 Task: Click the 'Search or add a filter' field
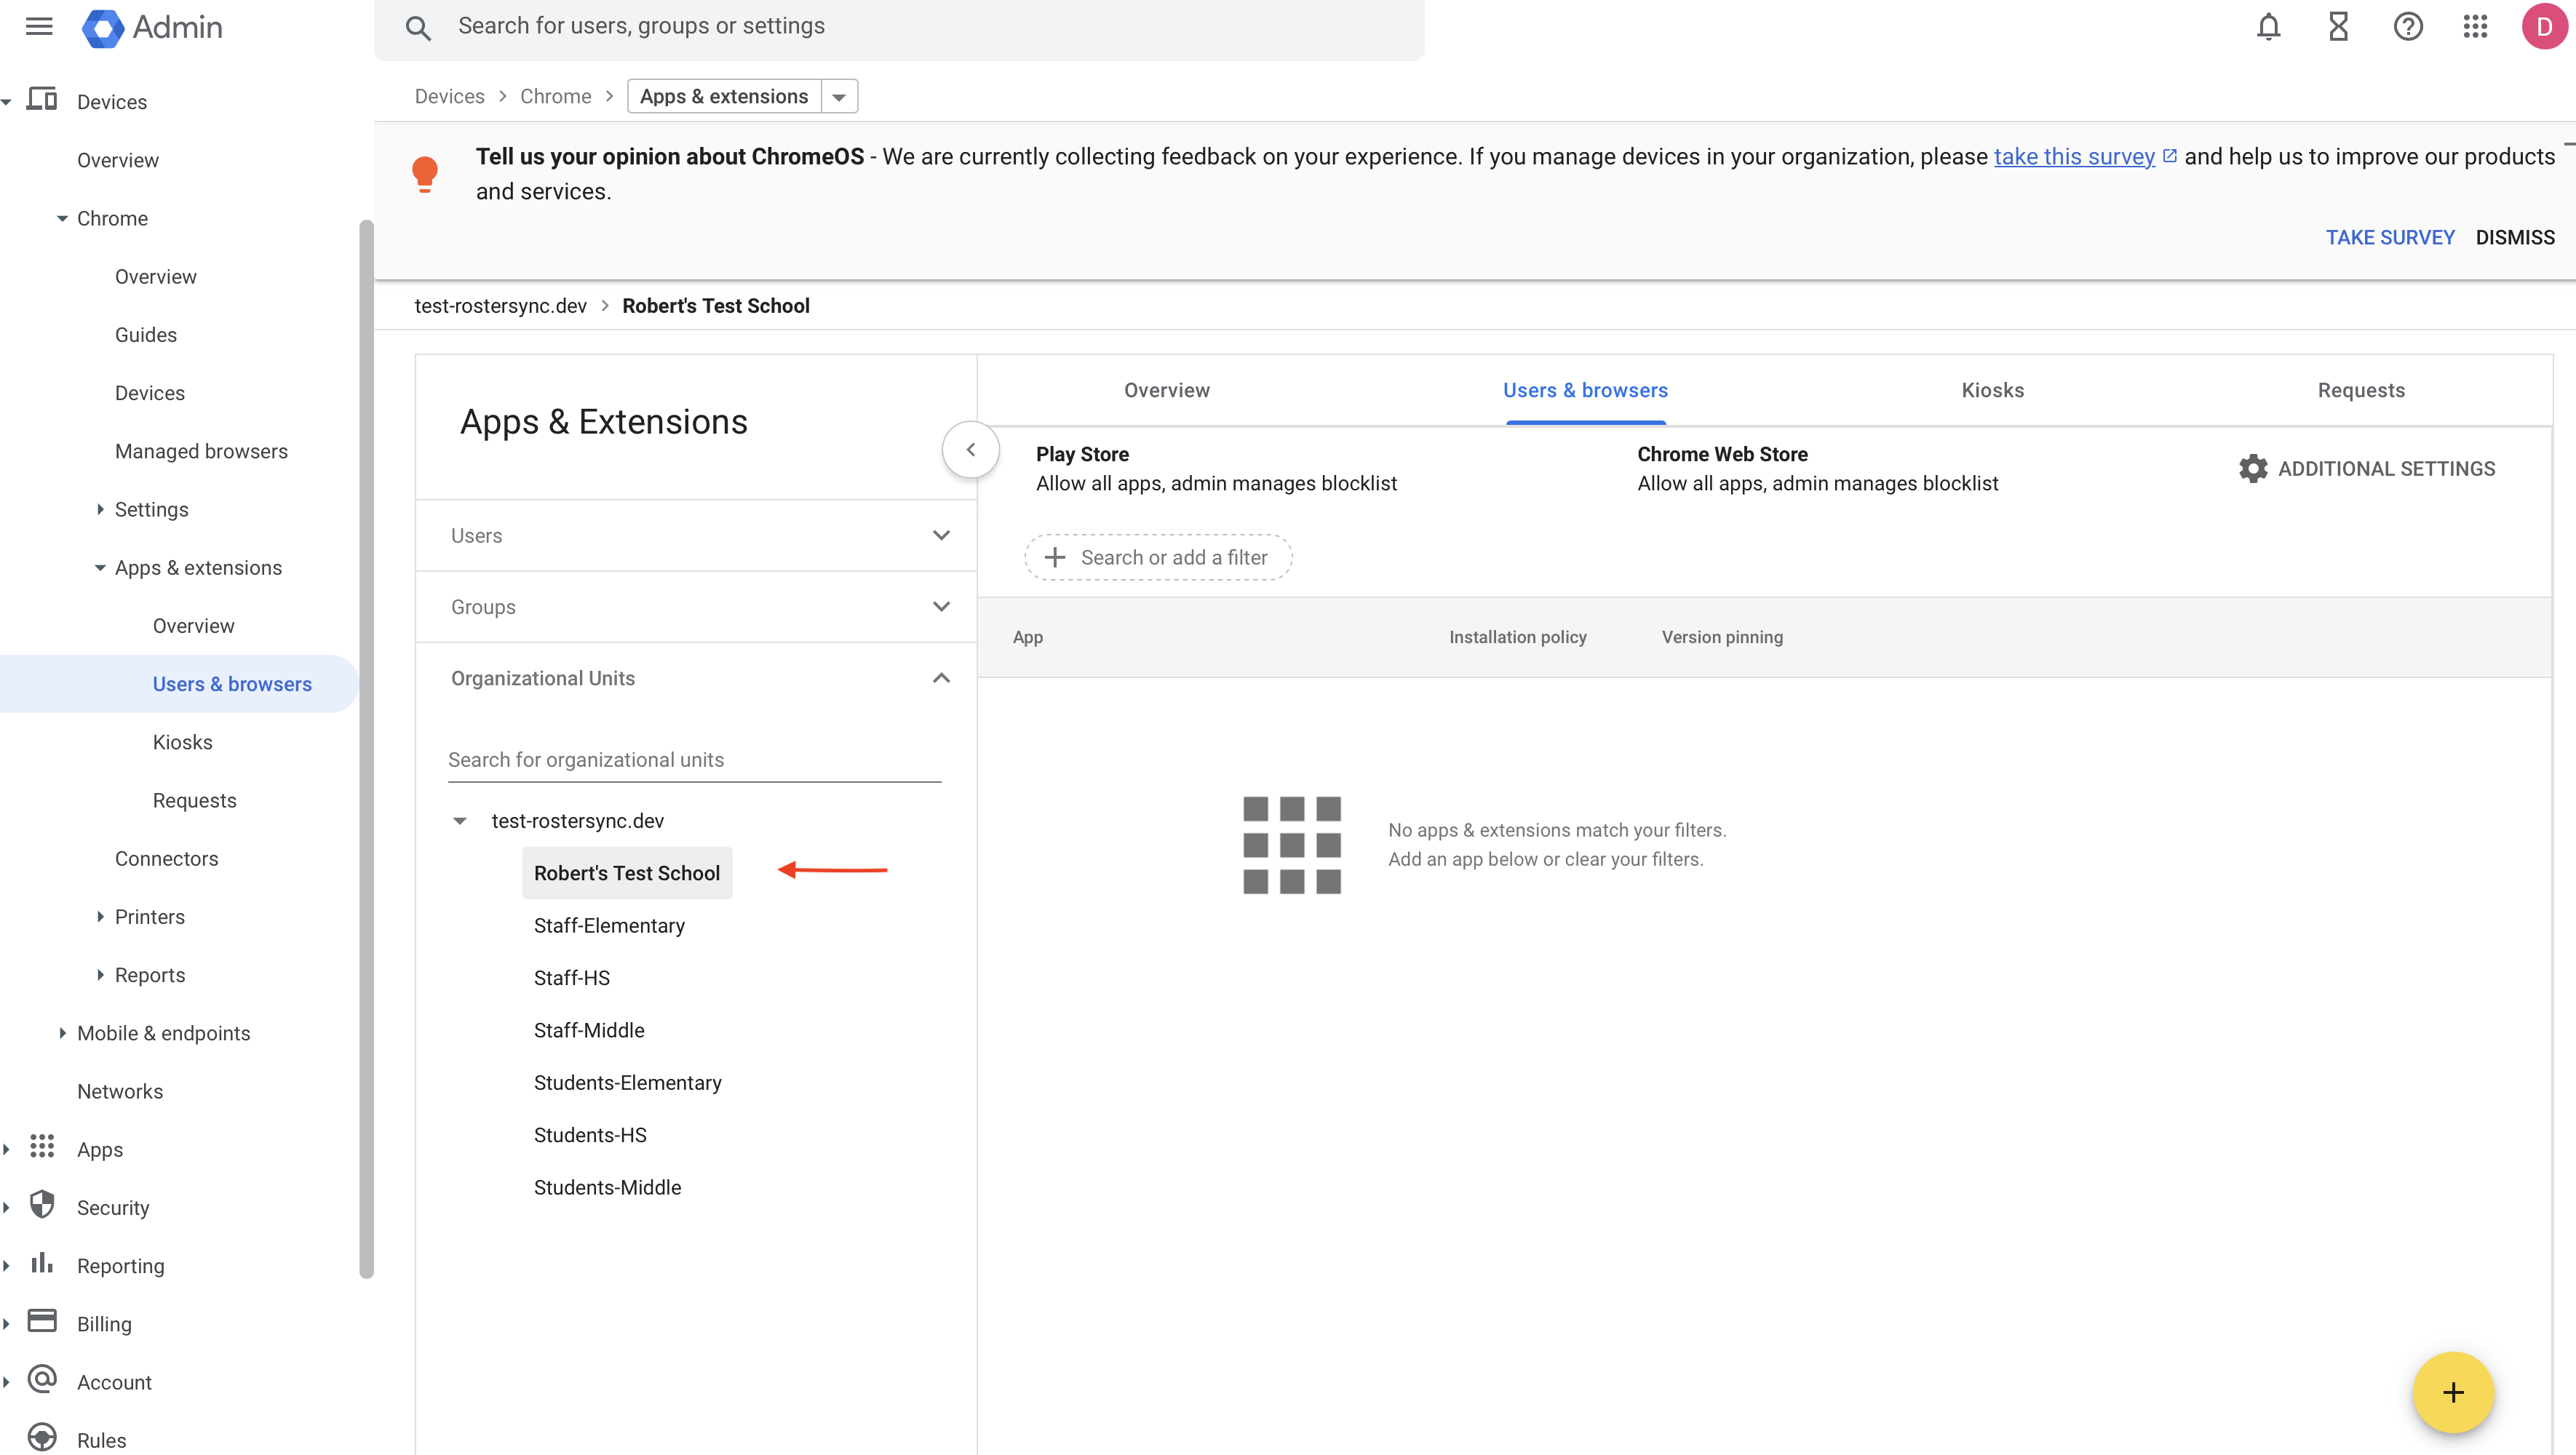click(x=1157, y=557)
